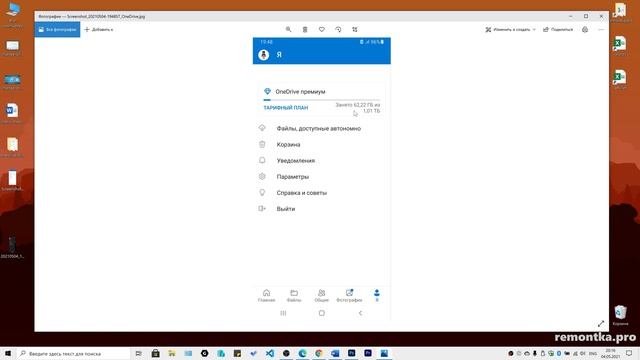Image resolution: width=640 pixels, height=360 pixels.
Task: Click the "Добавить в" button in Photos
Action: click(99, 29)
